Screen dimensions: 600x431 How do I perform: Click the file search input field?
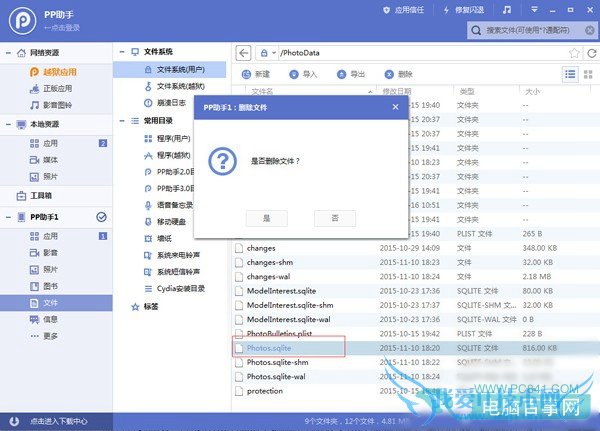533,30
